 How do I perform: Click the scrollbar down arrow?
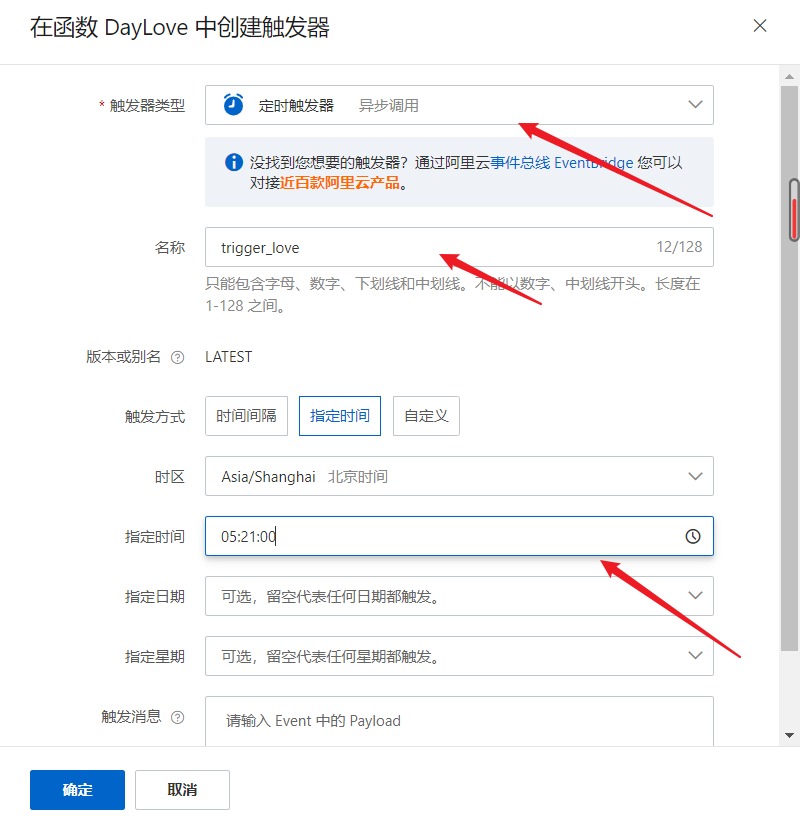(x=789, y=735)
